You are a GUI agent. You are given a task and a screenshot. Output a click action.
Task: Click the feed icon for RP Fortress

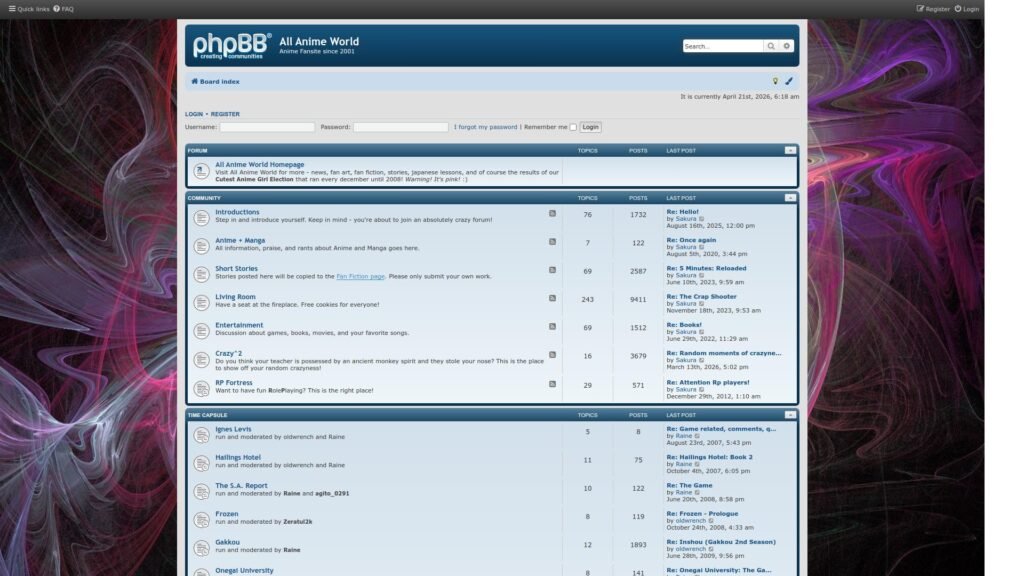(552, 383)
